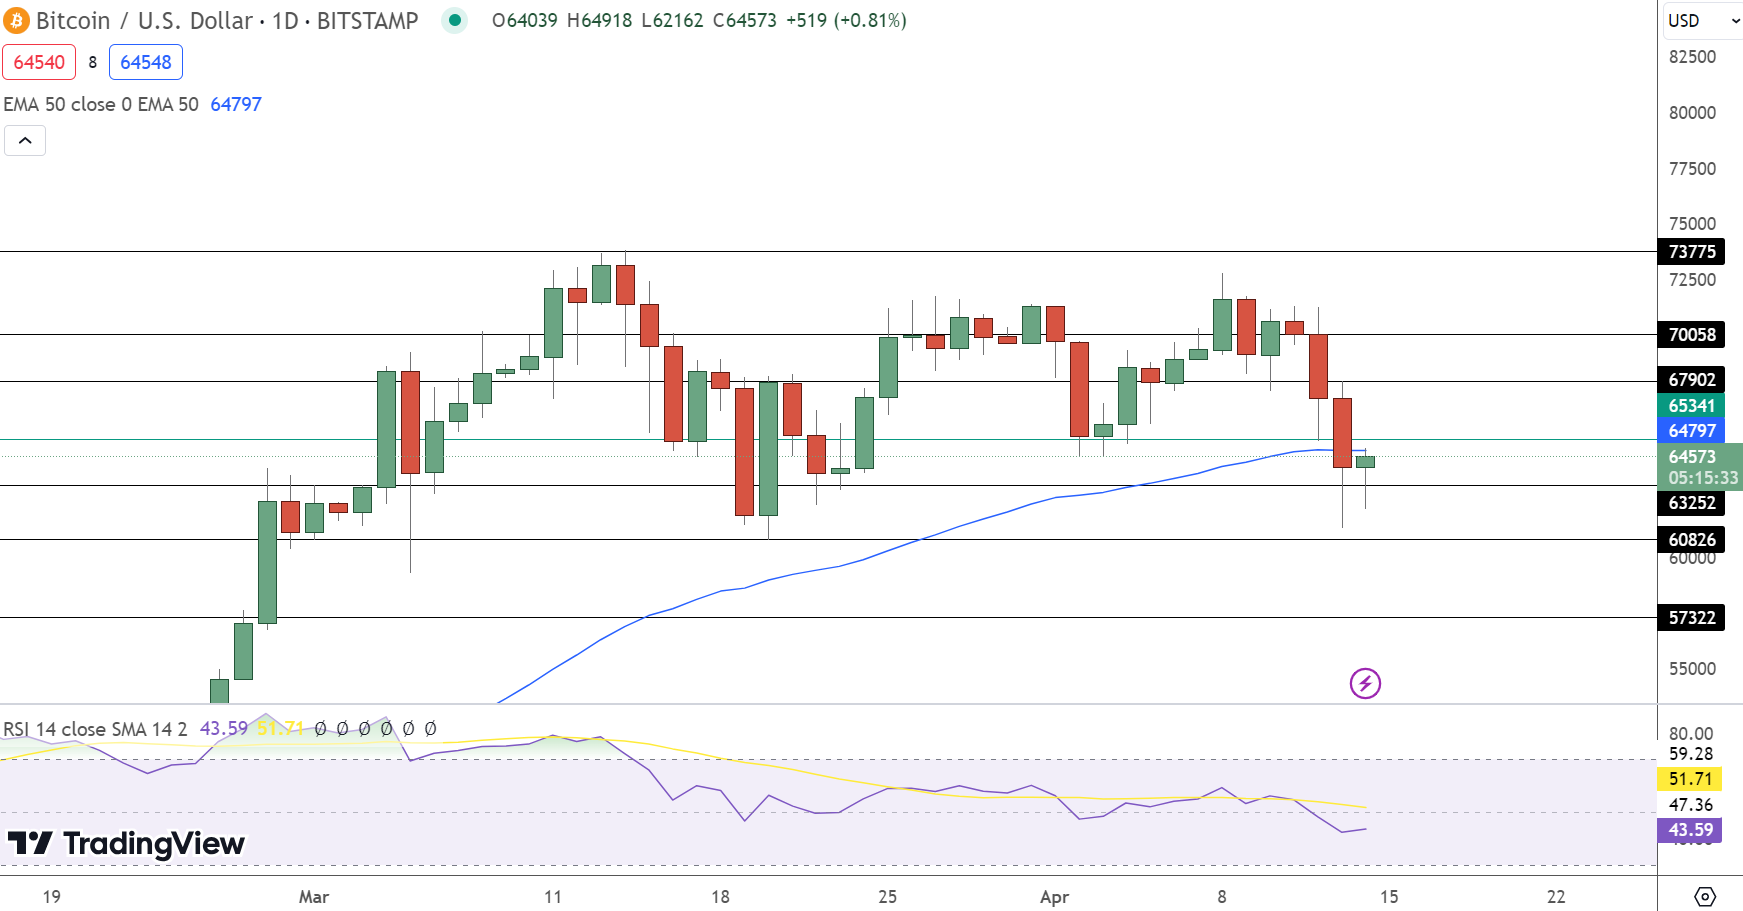Click date 19 on the time axis
1743x911 pixels.
coord(51,897)
